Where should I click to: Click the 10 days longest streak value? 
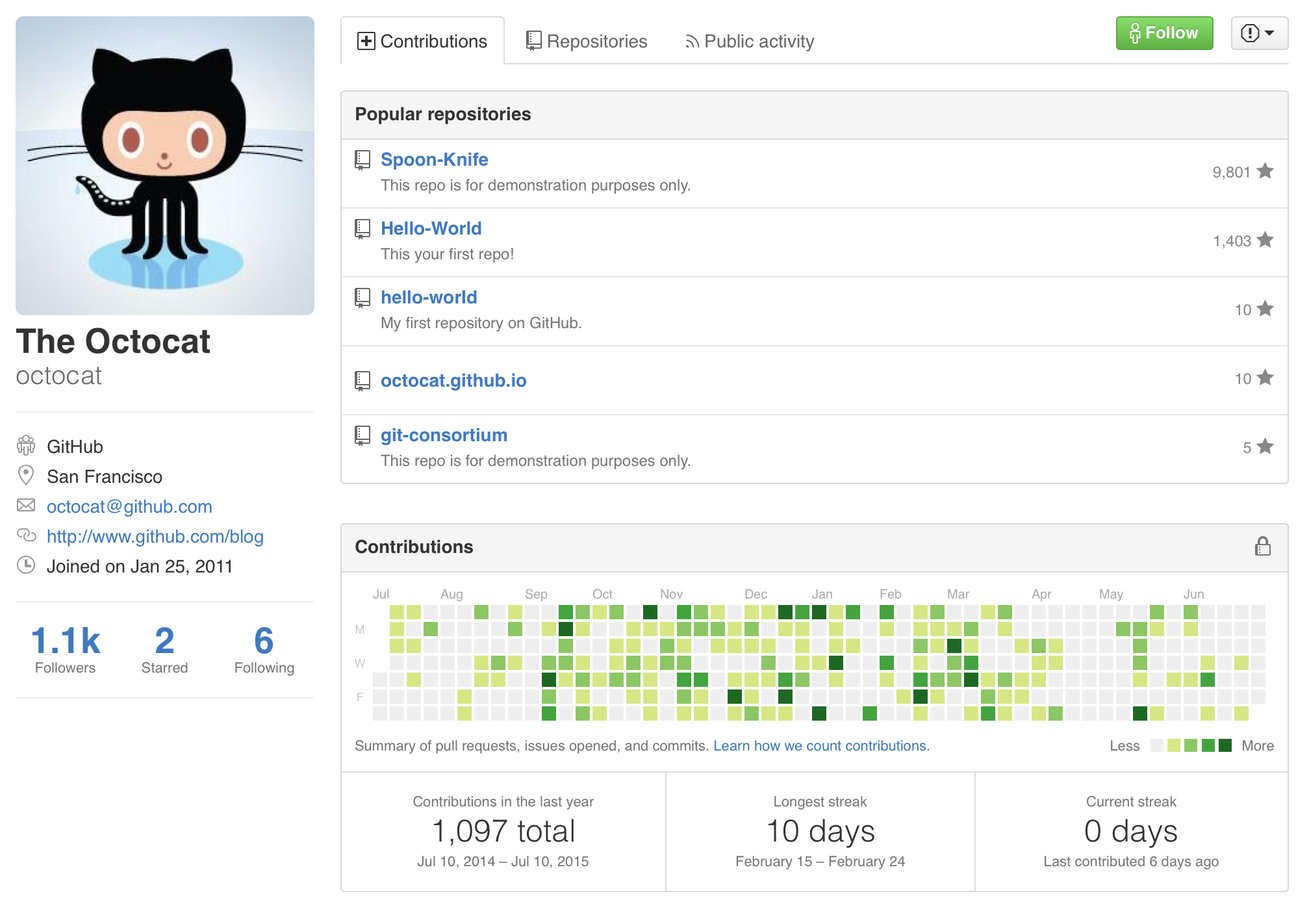tap(820, 831)
